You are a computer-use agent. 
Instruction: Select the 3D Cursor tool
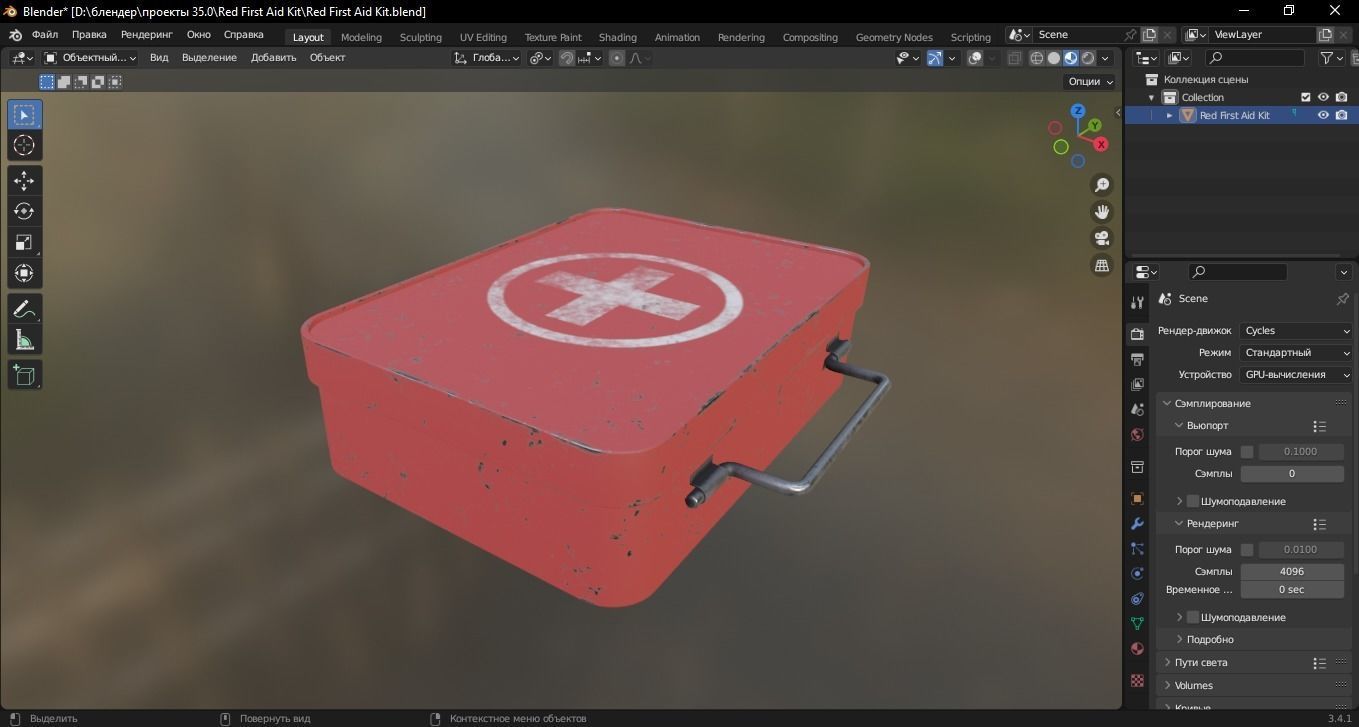pyautogui.click(x=25, y=145)
